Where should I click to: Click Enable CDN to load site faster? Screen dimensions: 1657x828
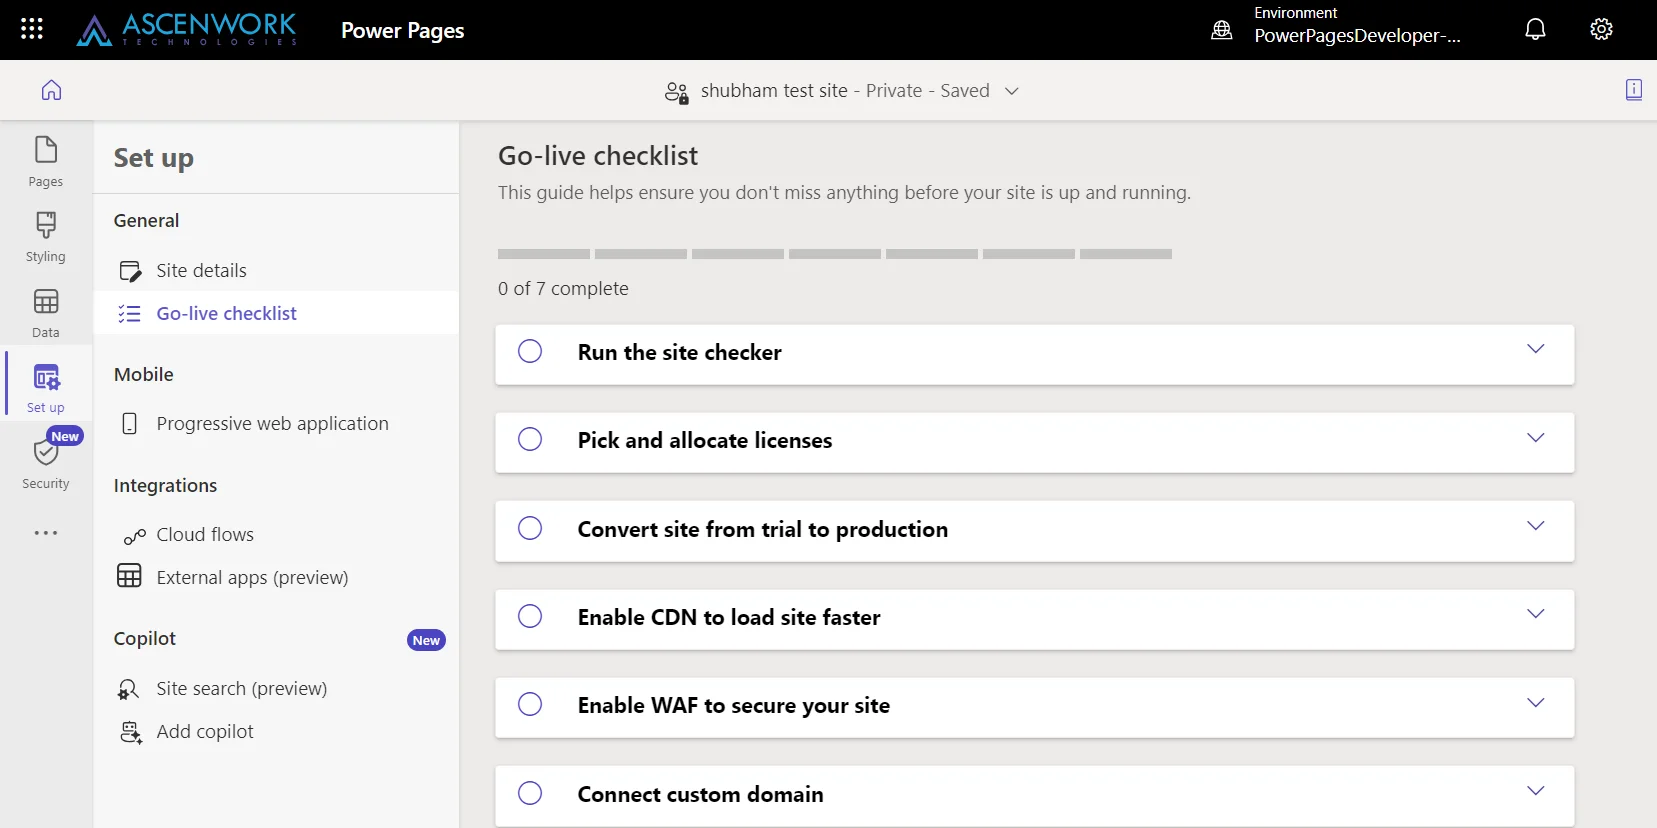(729, 617)
